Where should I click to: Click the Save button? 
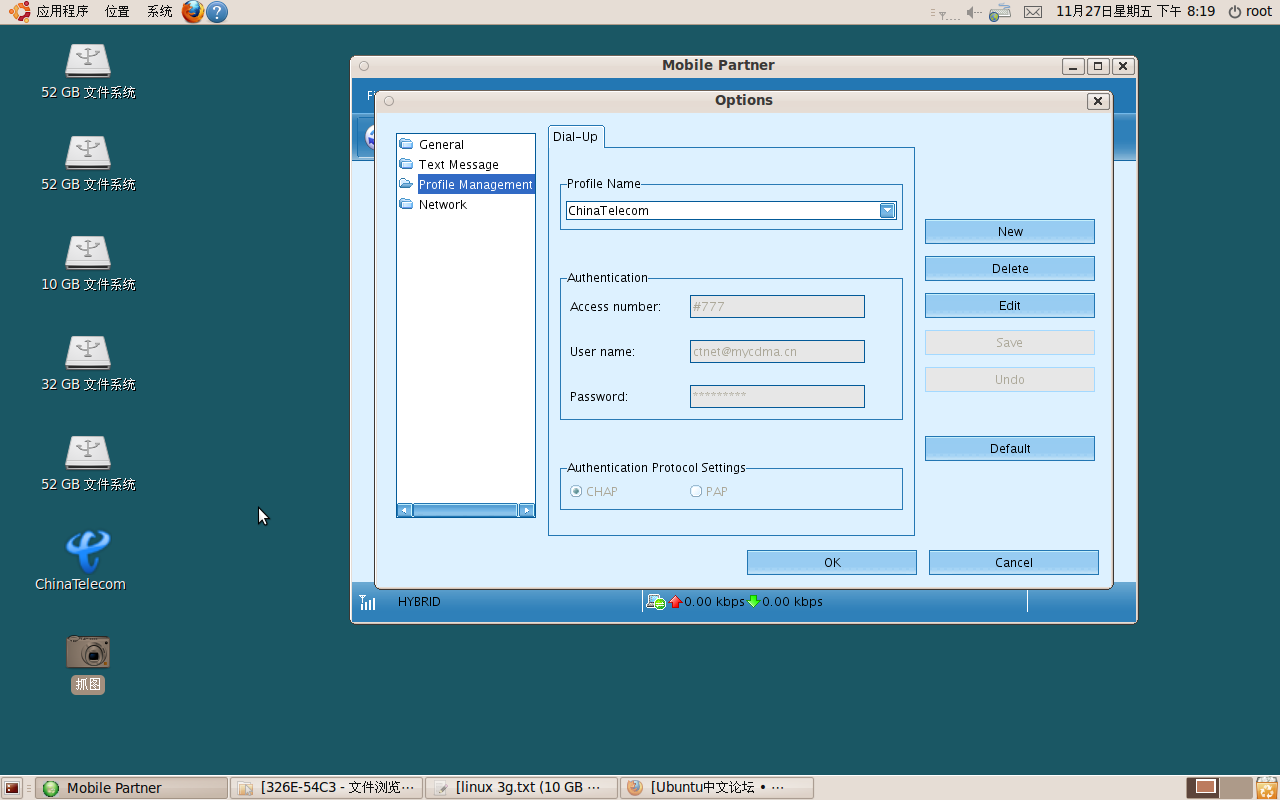pyautogui.click(x=1010, y=343)
